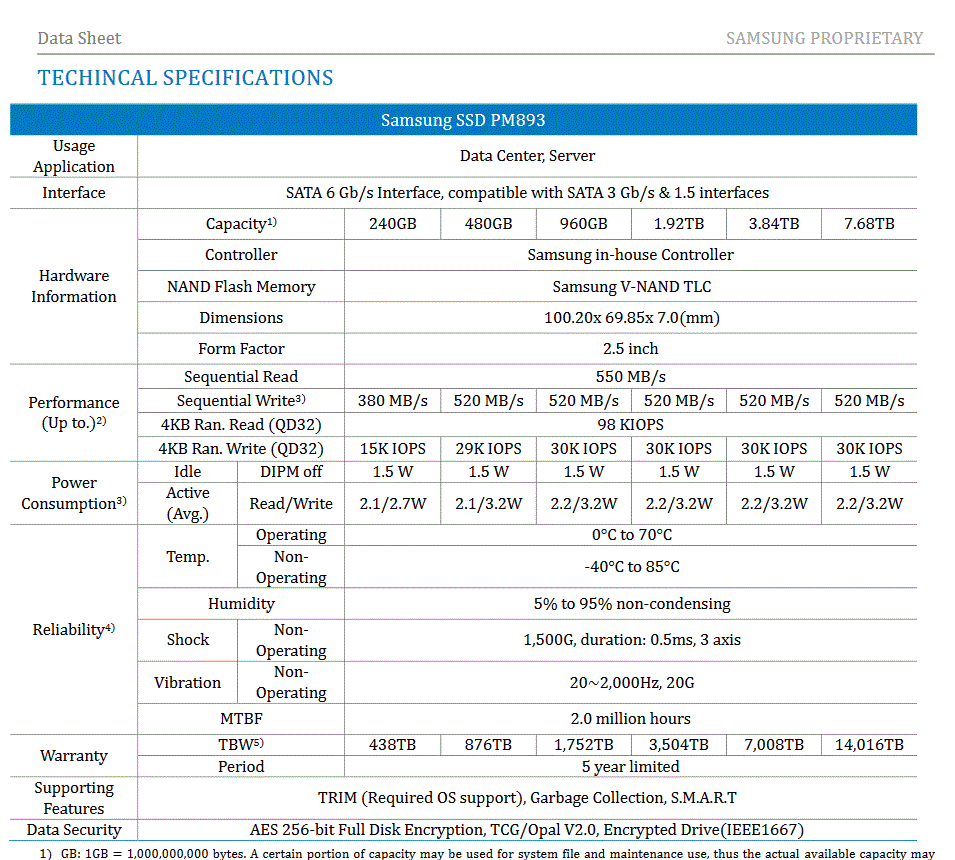955x860 pixels.
Task: Click the Reliability row label
Action: coord(74,630)
